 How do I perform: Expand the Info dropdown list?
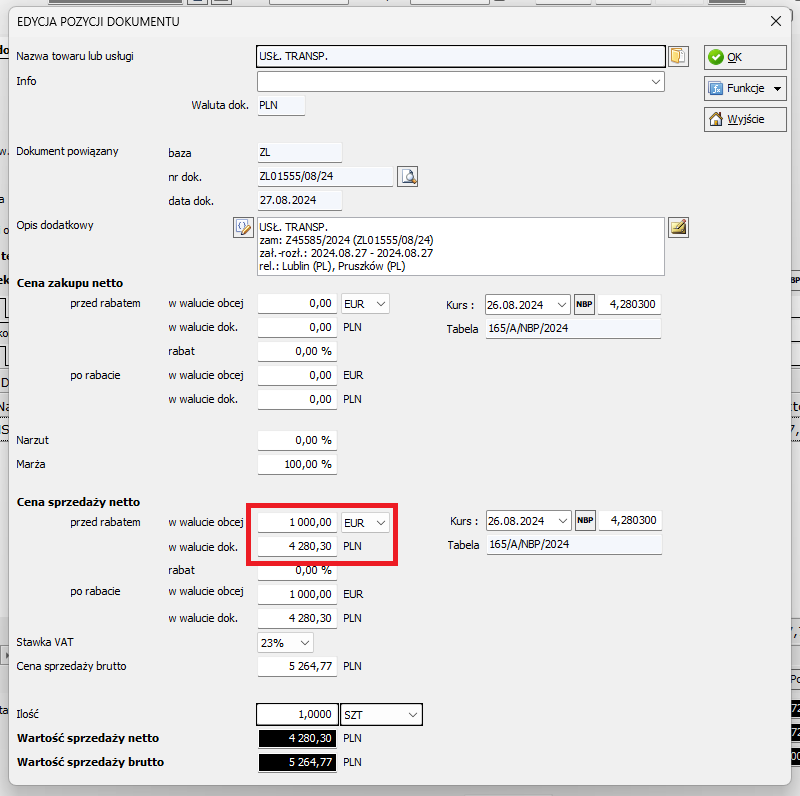656,81
